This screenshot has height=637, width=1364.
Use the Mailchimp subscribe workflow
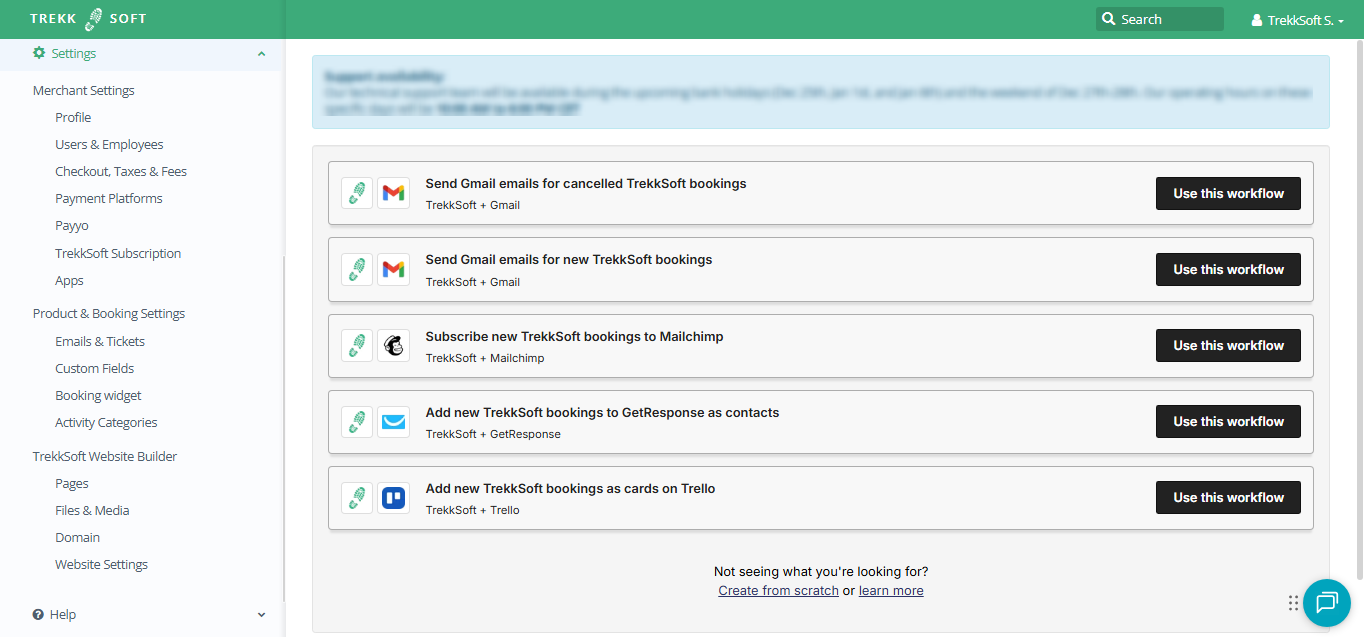[x=1227, y=346]
